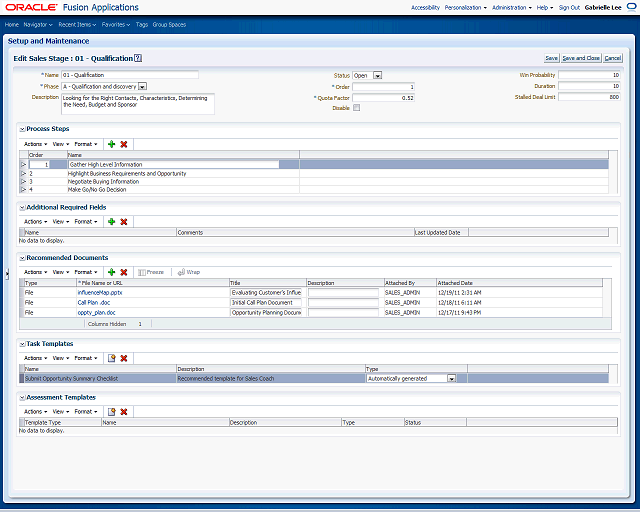Viewport: 640px width, 512px height.
Task: Open the Accessibility link
Action: (425, 7)
